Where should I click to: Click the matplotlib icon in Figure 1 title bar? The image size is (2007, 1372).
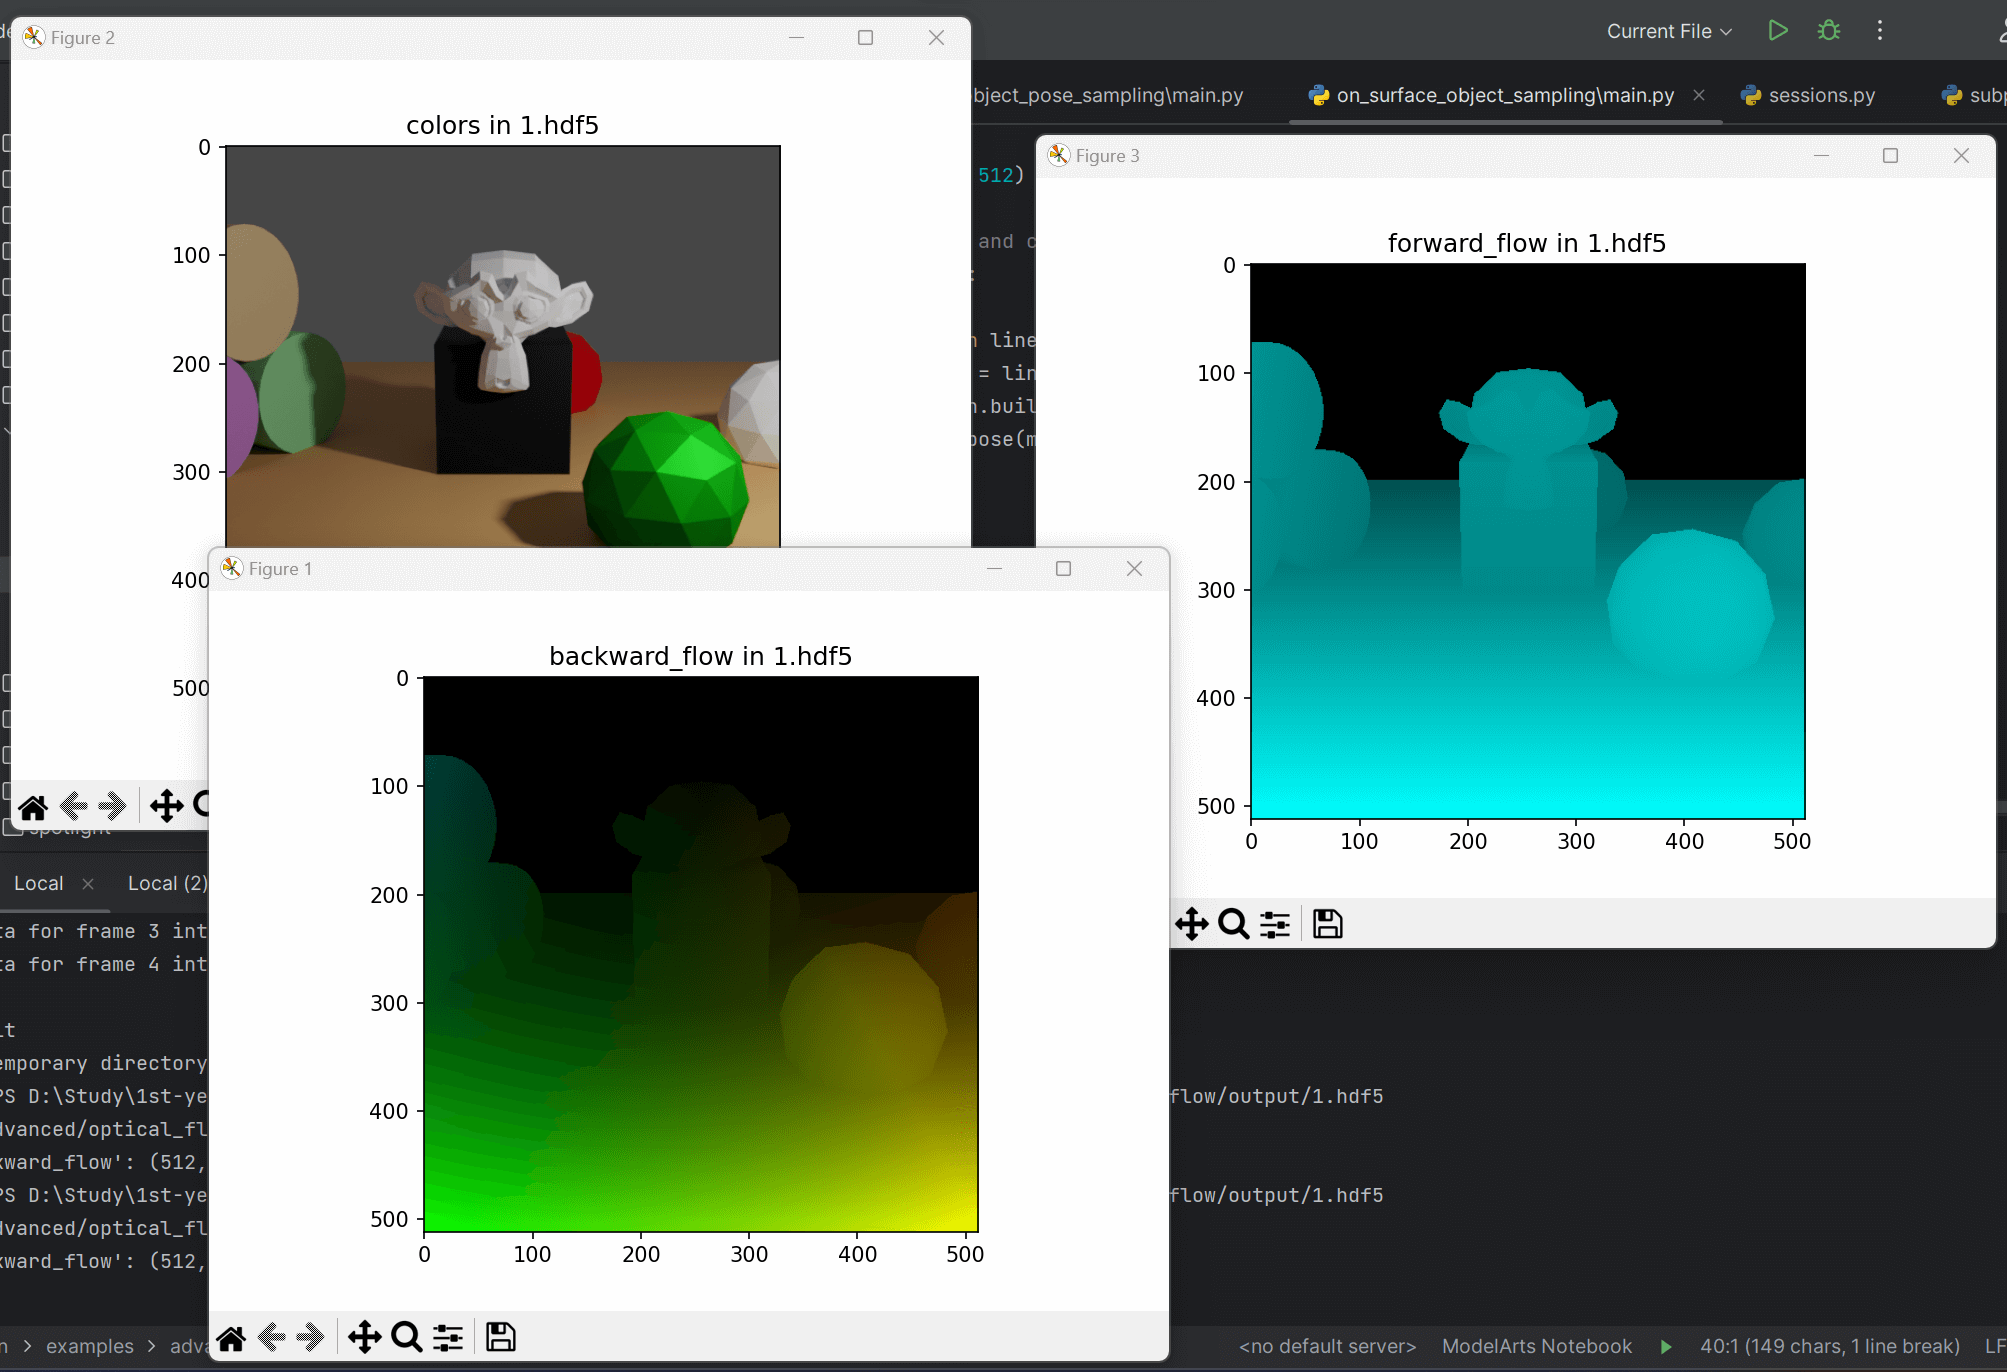tap(232, 568)
